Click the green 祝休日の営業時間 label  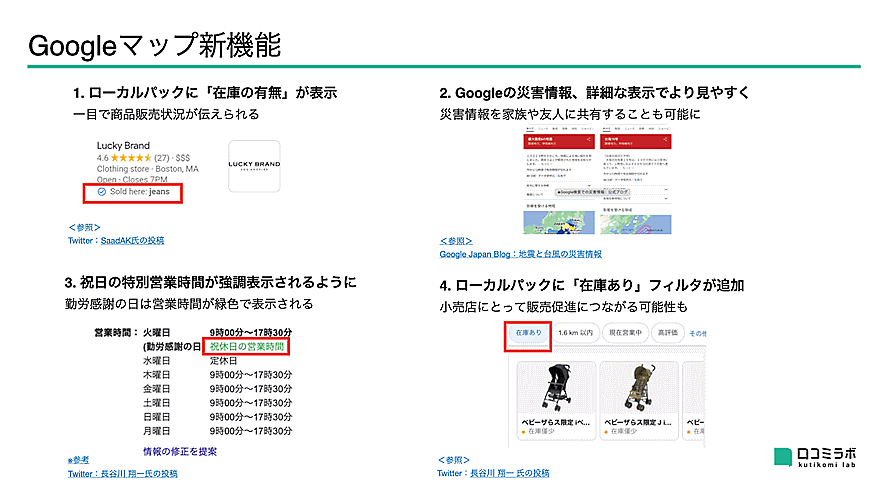[247, 346]
